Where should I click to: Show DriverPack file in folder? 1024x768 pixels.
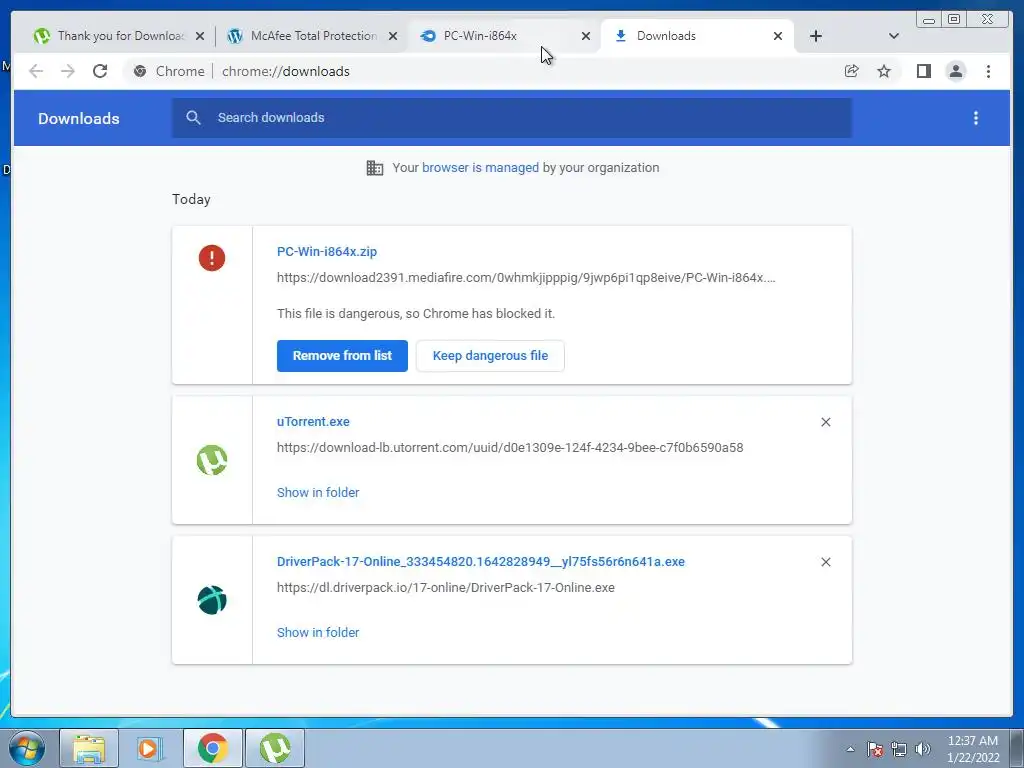(318, 632)
